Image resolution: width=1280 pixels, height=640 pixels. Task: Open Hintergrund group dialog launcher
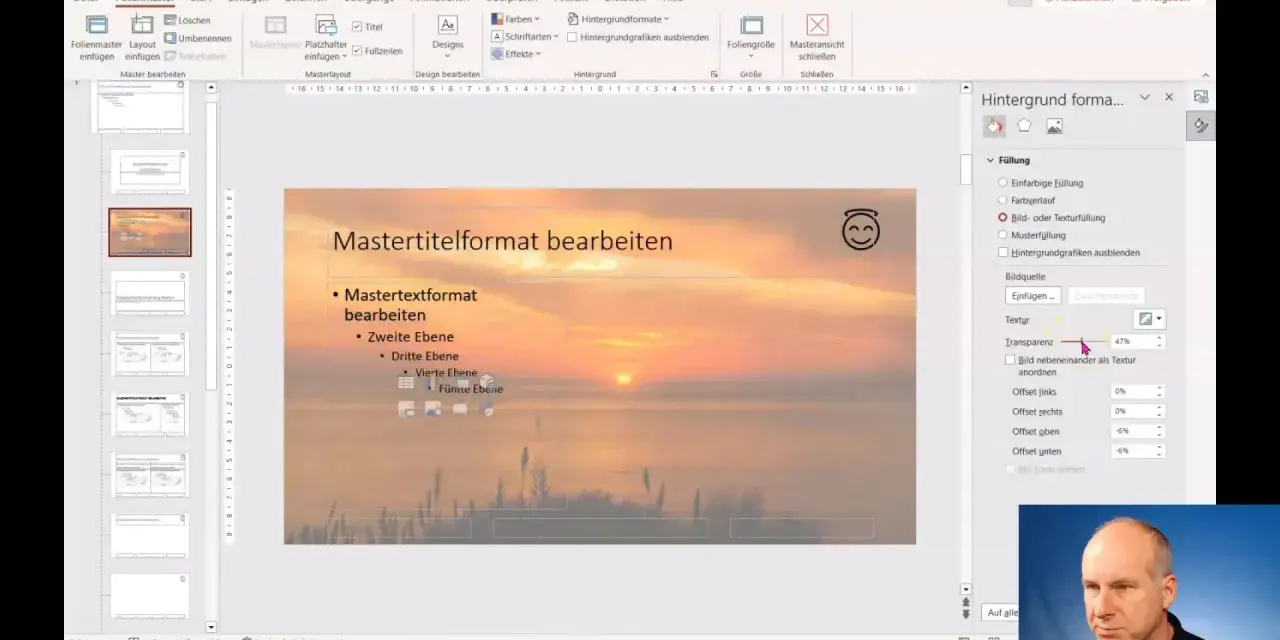point(714,75)
